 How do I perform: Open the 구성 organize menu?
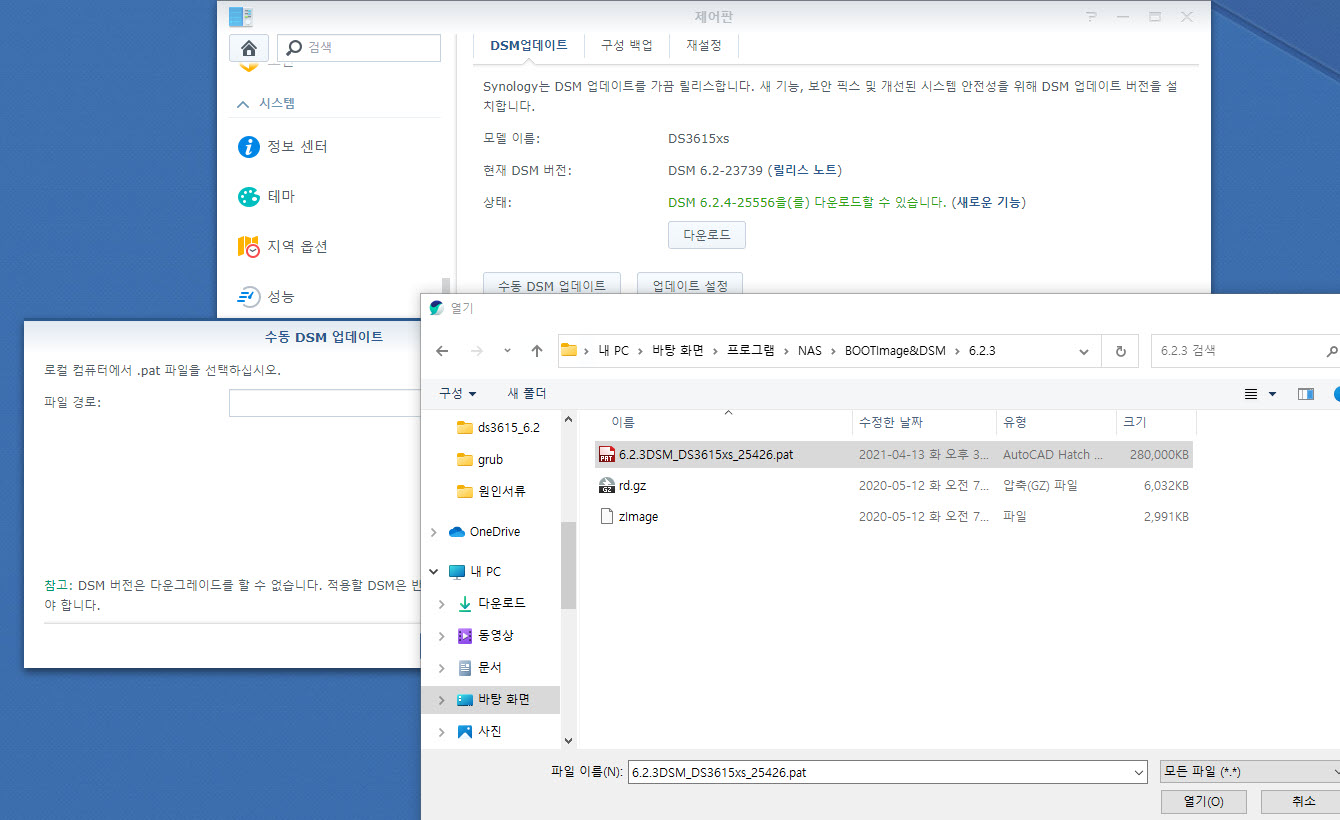(458, 394)
